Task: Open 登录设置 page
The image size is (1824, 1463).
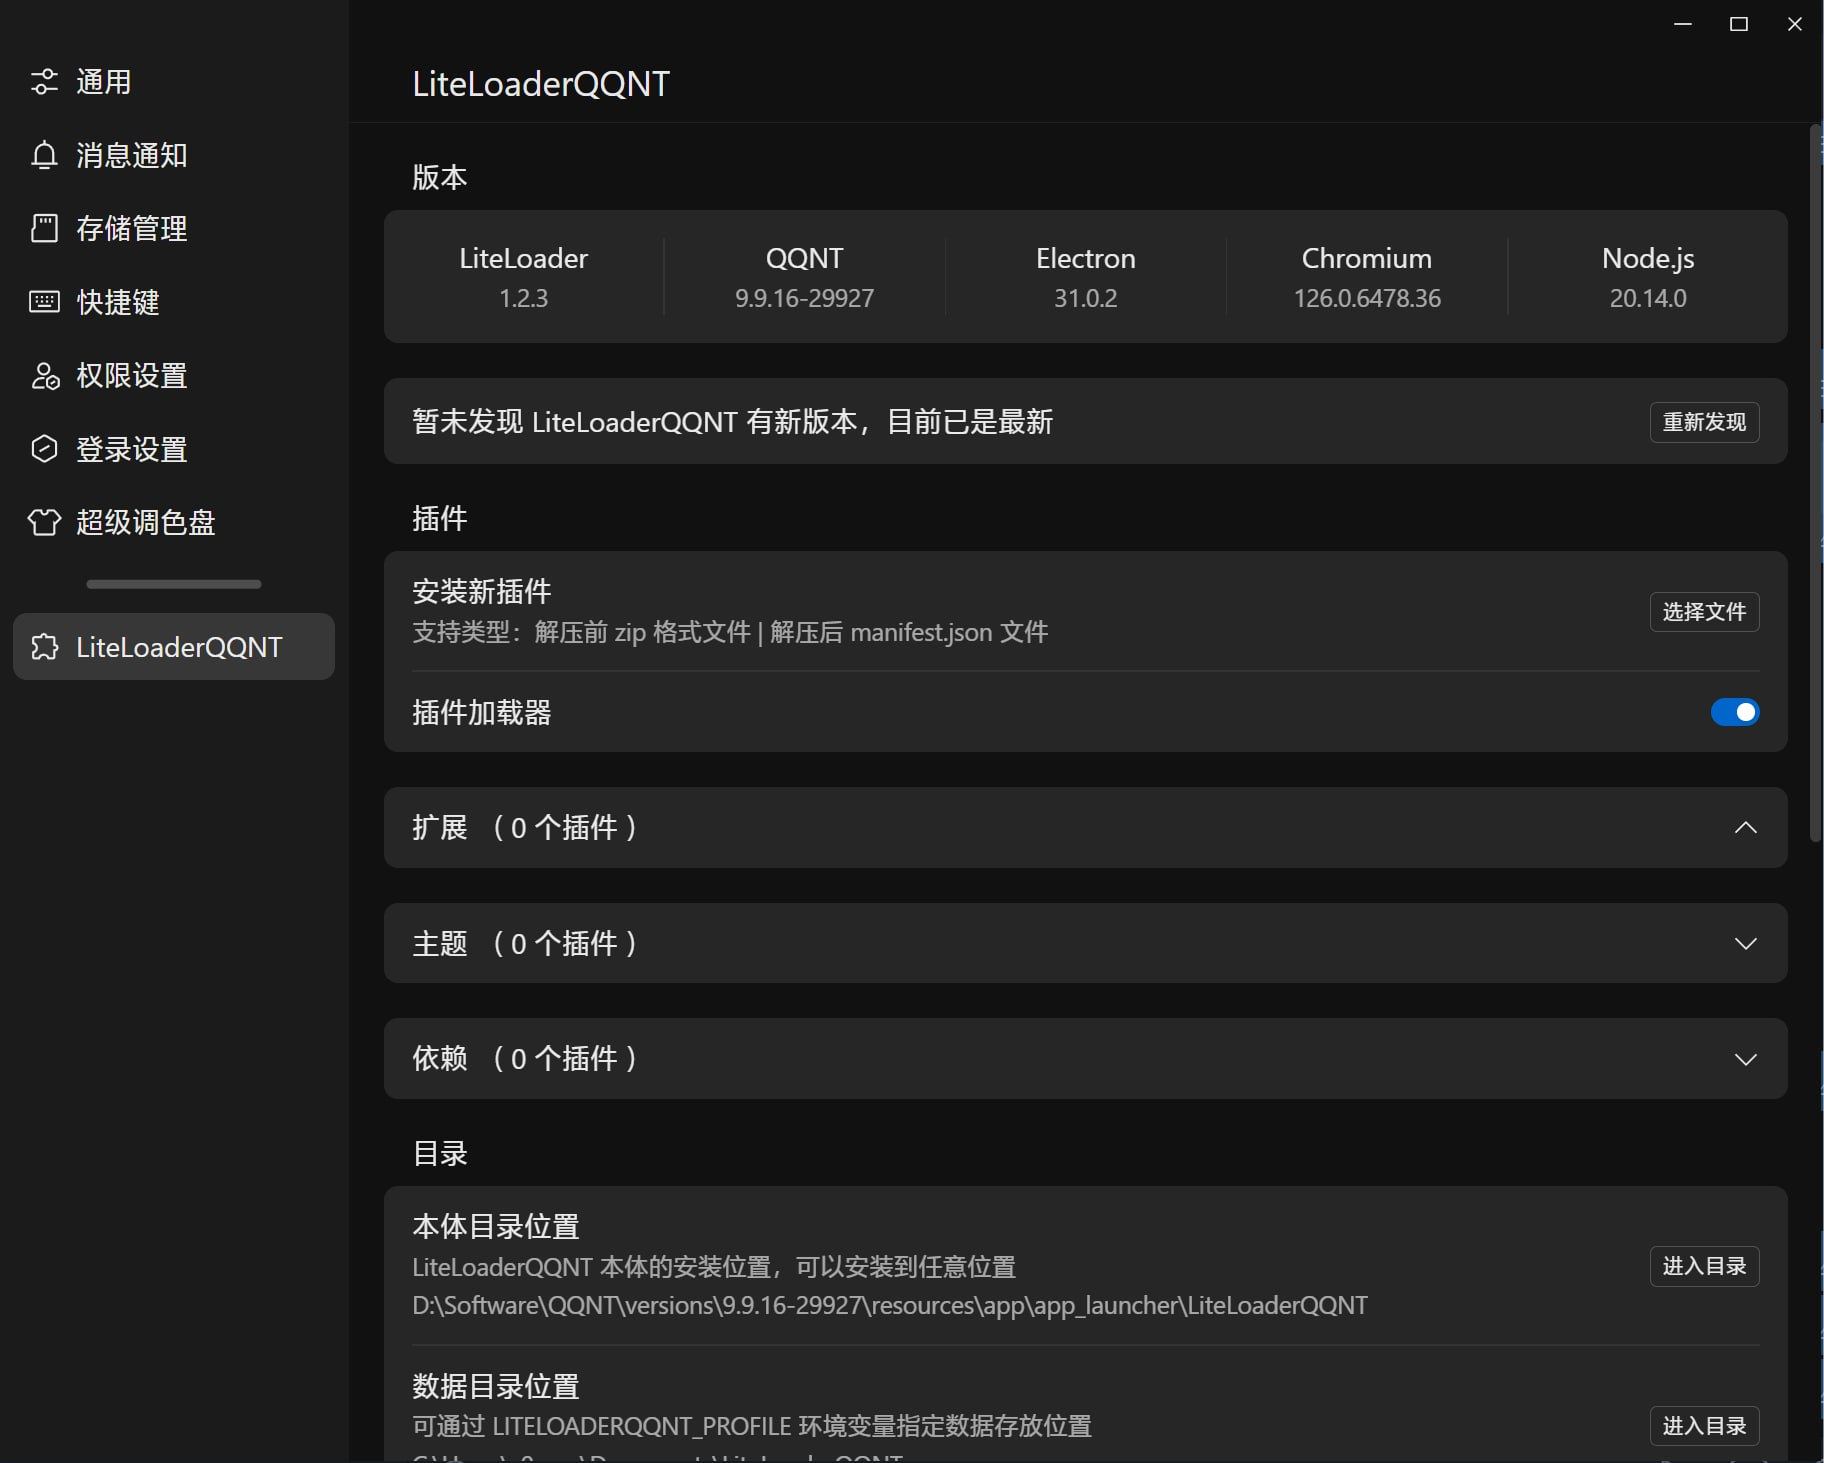Action: 174,449
